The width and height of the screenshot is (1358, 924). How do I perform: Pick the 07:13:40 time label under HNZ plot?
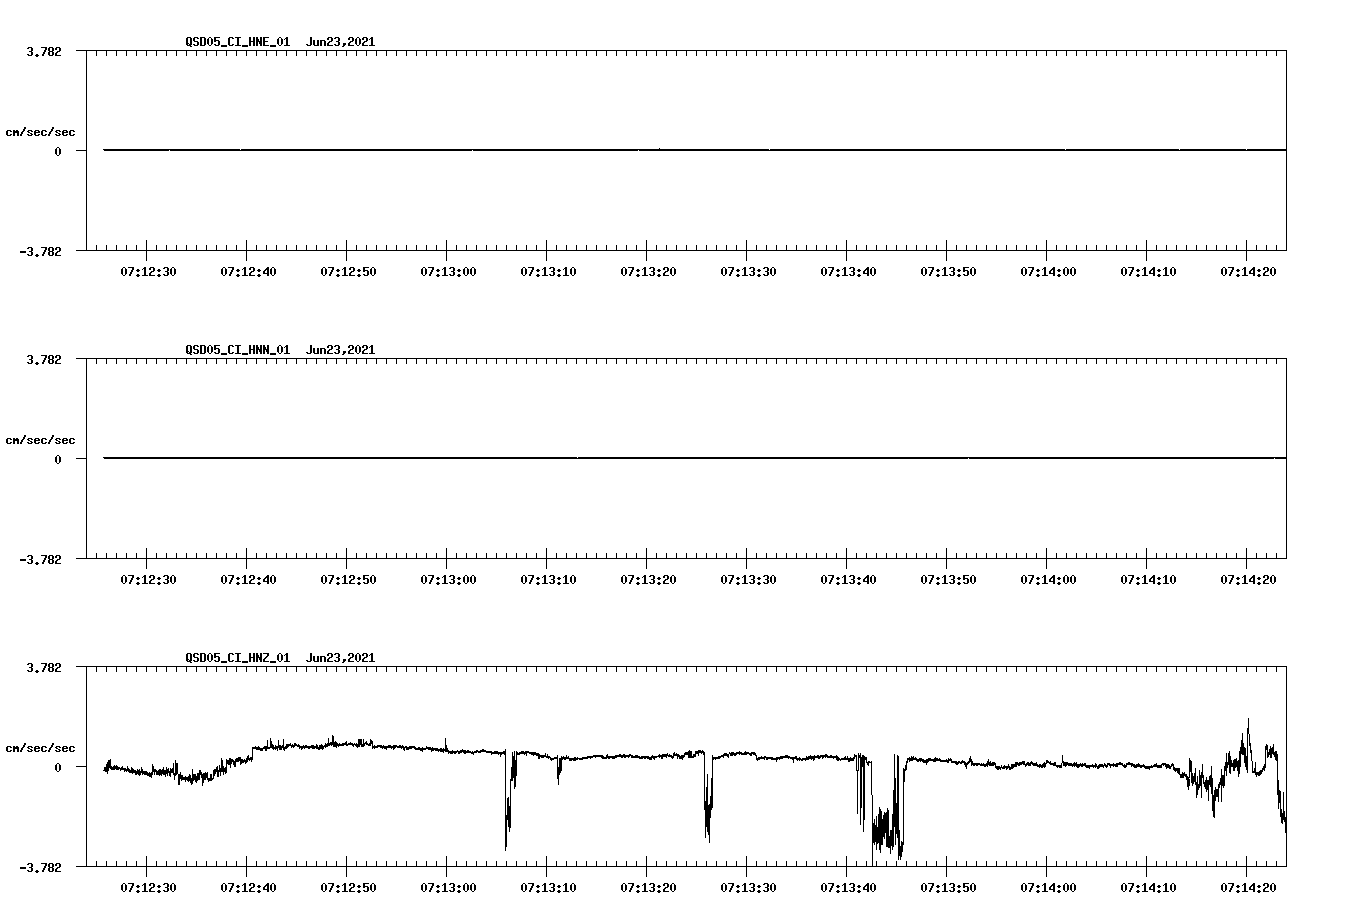[848, 887]
